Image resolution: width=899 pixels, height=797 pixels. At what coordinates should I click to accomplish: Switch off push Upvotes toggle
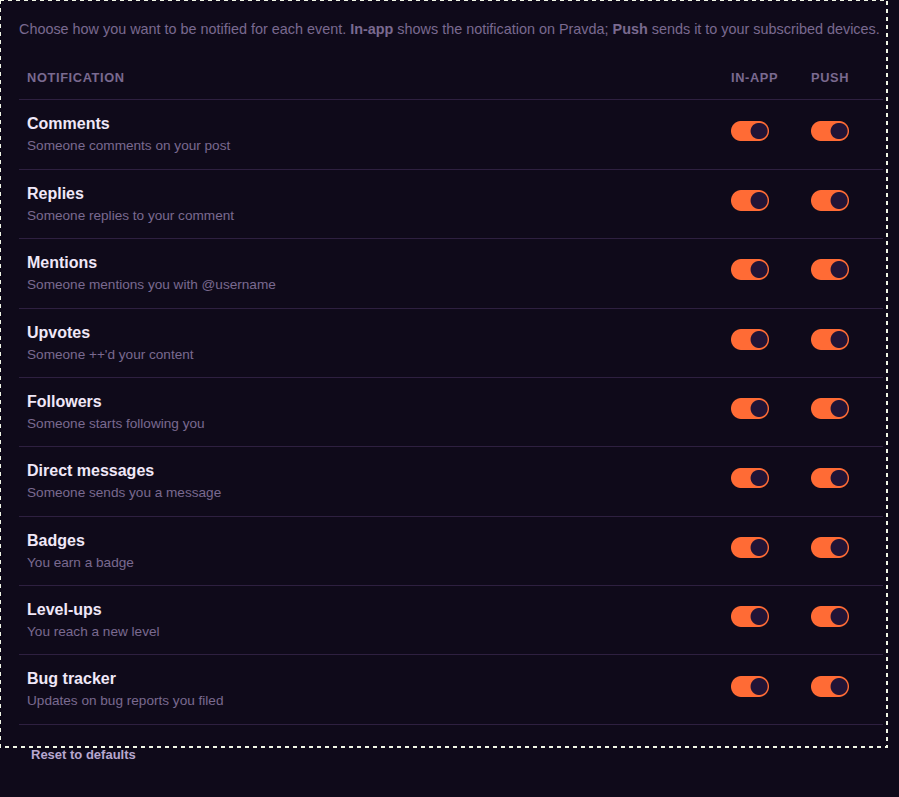pos(830,339)
